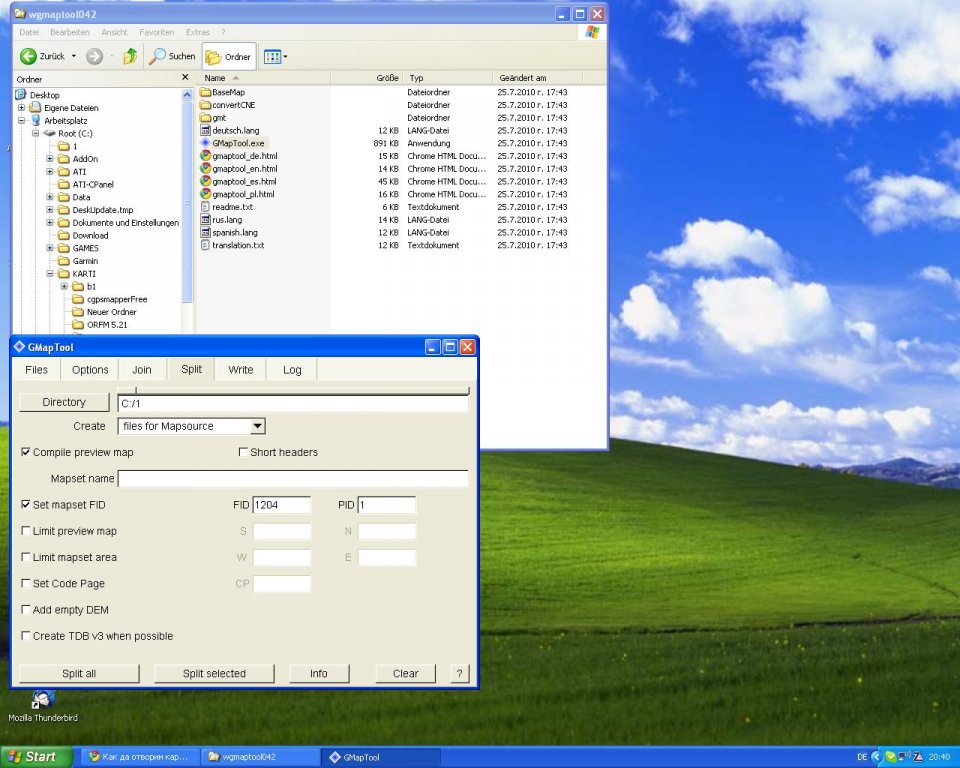
Task: Disable the Compile preview map checkbox
Action: [x=26, y=452]
